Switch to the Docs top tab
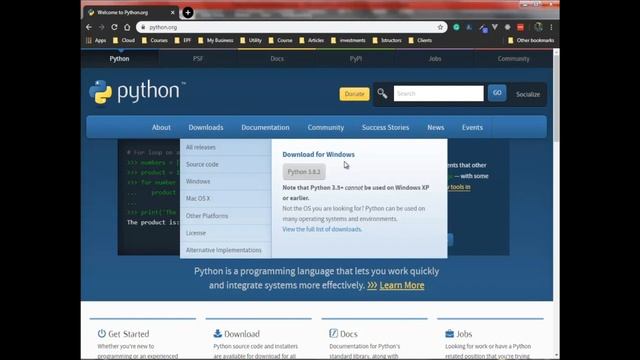Screen dimensions: 640x360 tap(277, 59)
